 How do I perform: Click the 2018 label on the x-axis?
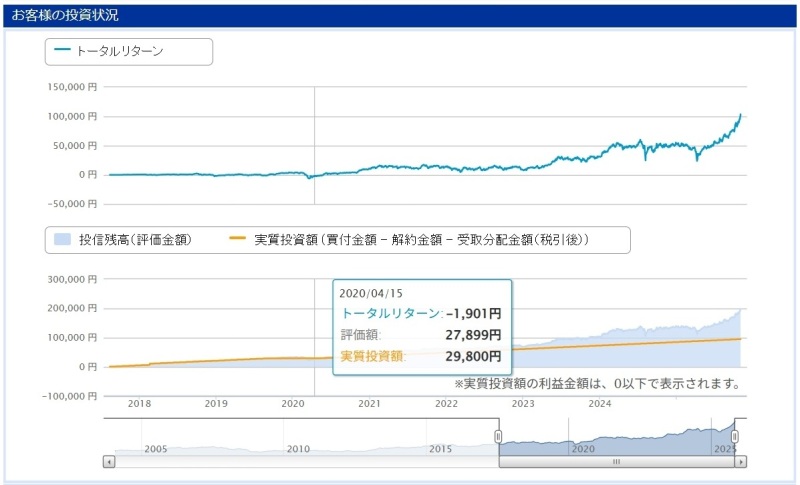140,403
